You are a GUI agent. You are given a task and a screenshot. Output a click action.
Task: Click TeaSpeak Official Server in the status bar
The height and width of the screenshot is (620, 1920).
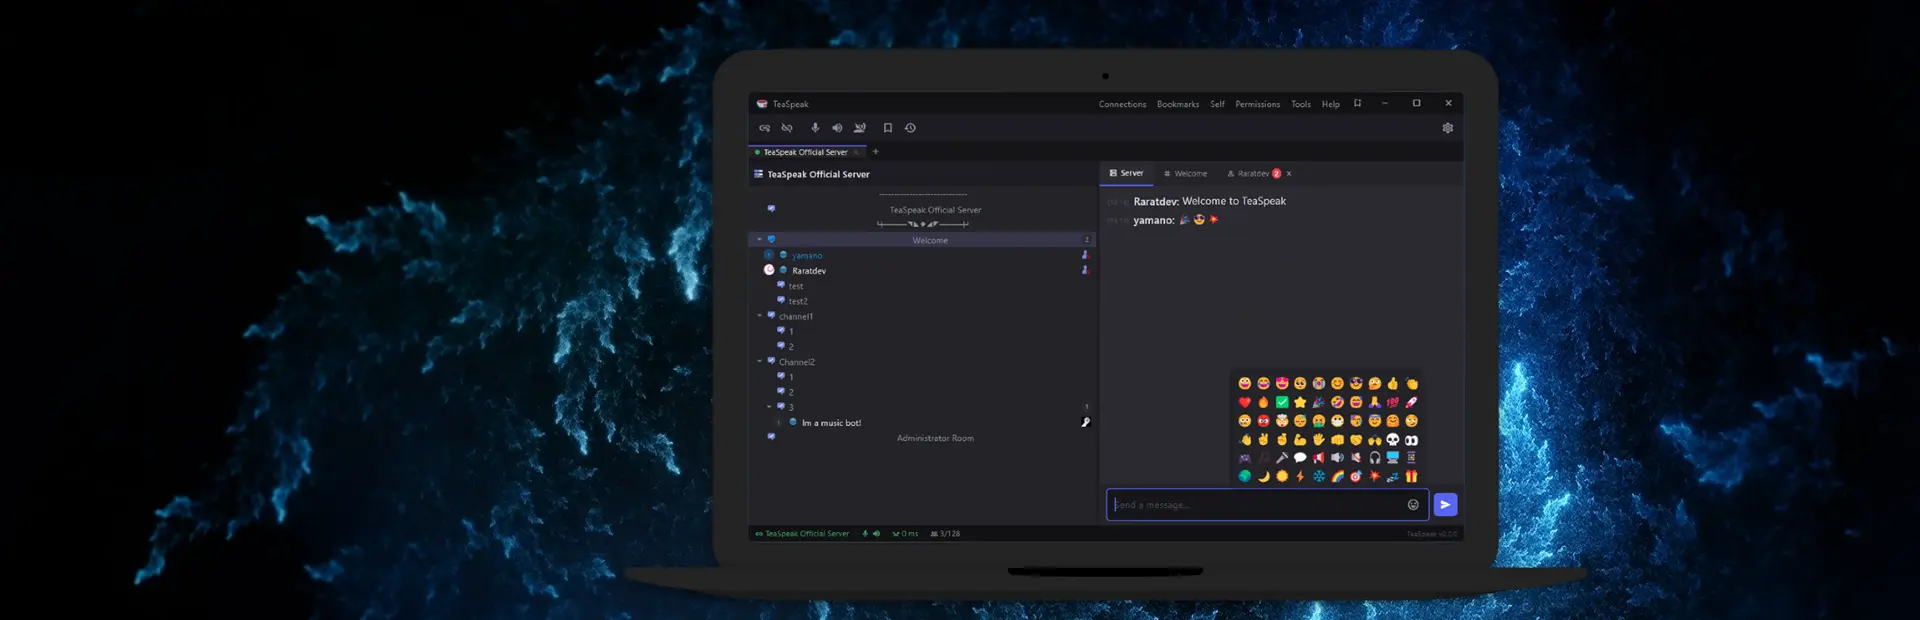pos(802,534)
